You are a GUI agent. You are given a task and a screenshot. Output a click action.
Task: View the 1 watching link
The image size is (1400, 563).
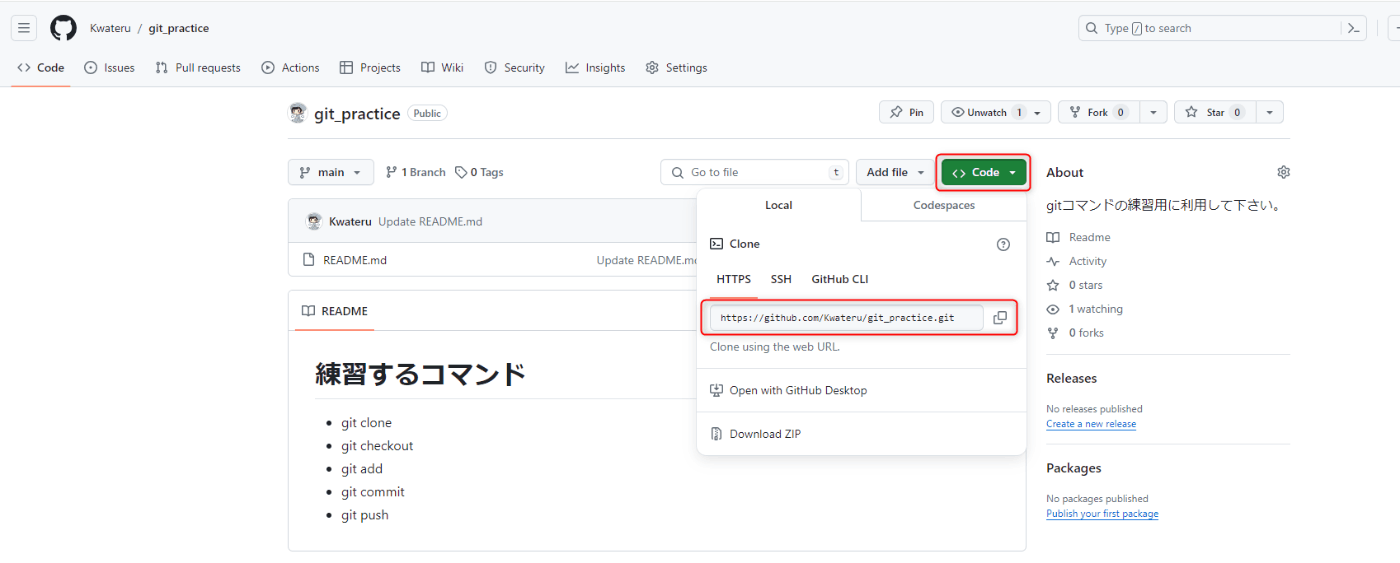[1084, 309]
